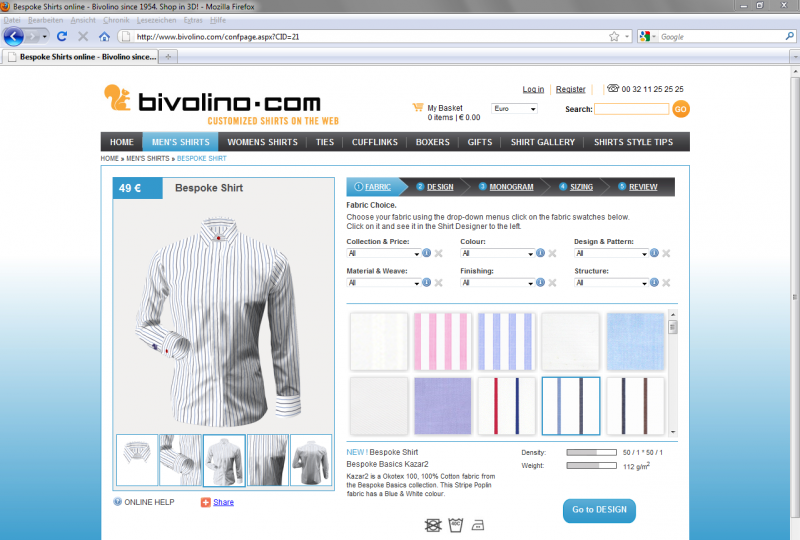Show info for Structure filter
Viewport: 800px width, 540px height.
(x=654, y=283)
